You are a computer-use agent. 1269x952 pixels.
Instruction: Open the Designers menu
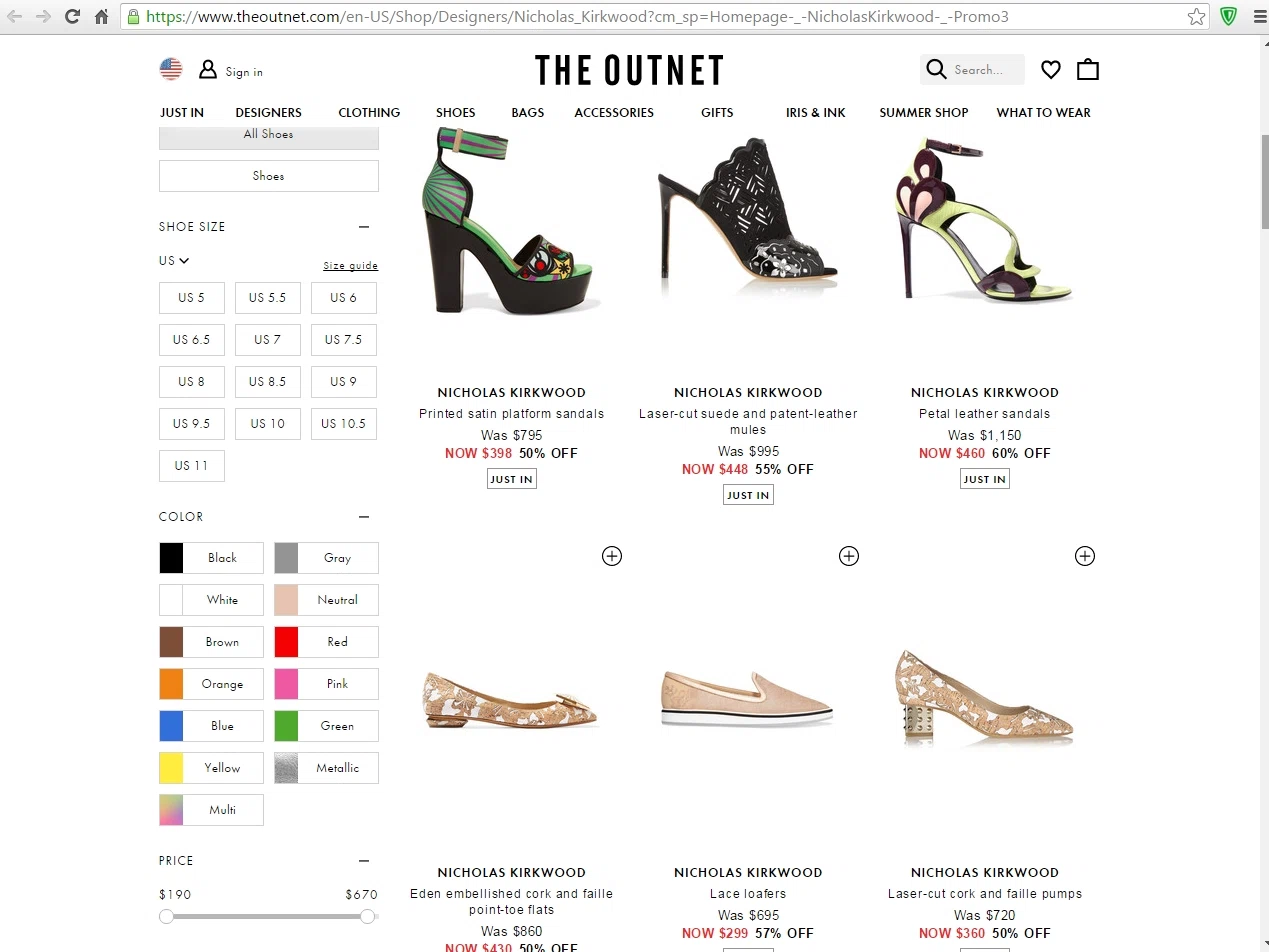coord(268,113)
